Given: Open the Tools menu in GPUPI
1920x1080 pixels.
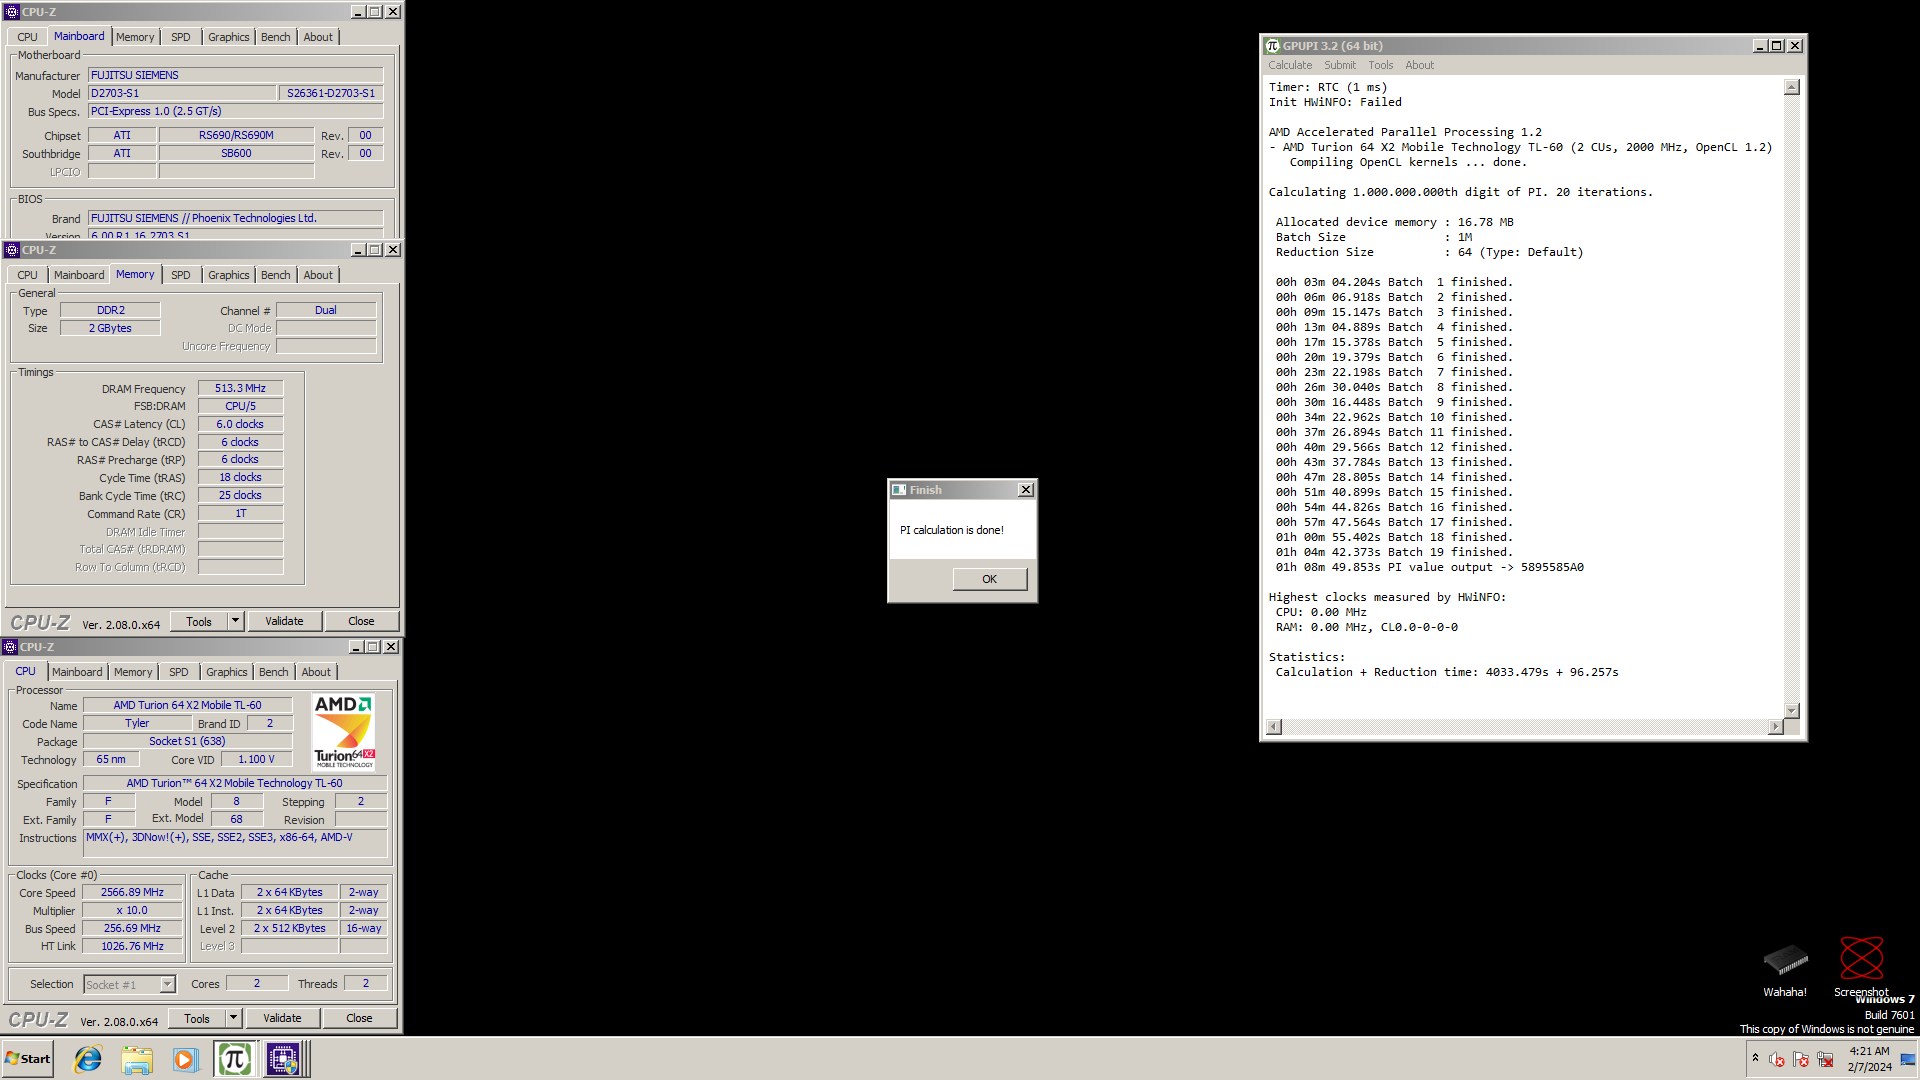Looking at the screenshot, I should click(x=1380, y=65).
